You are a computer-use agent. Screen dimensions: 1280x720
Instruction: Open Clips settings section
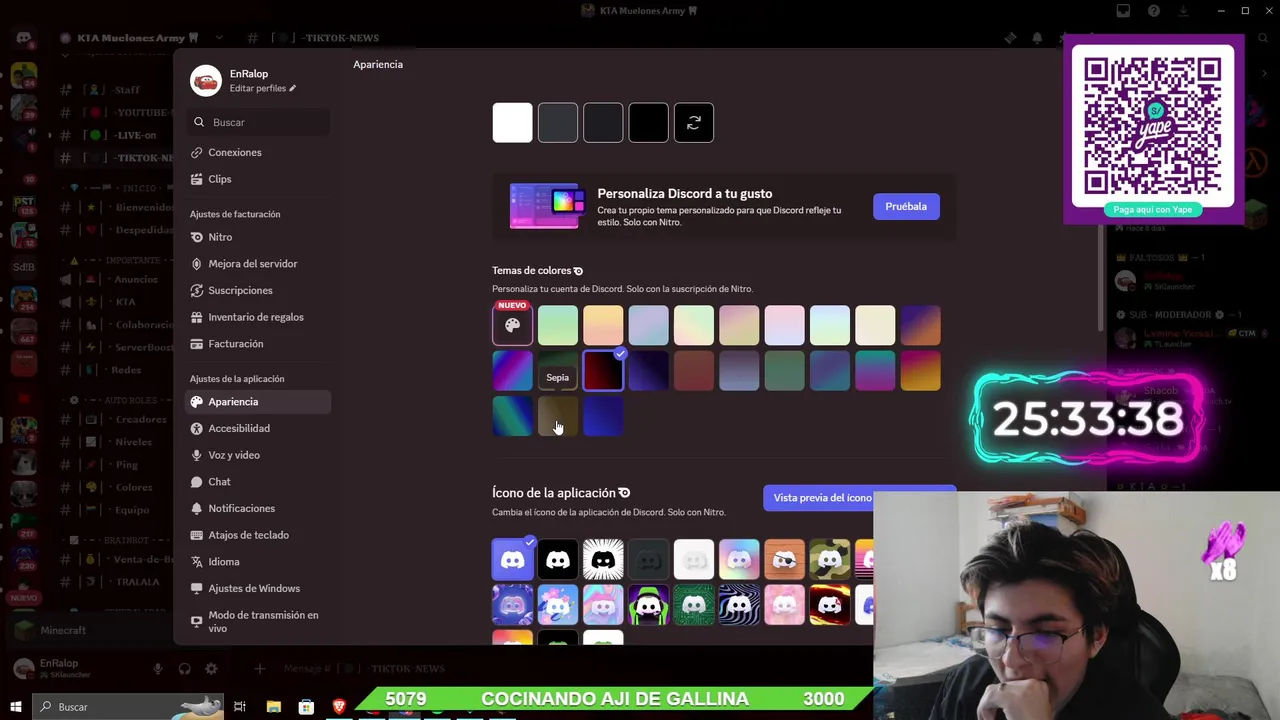[258, 179]
